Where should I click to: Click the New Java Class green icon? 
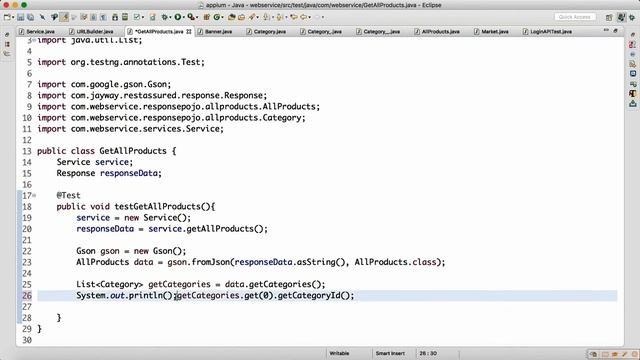(x=217, y=17)
